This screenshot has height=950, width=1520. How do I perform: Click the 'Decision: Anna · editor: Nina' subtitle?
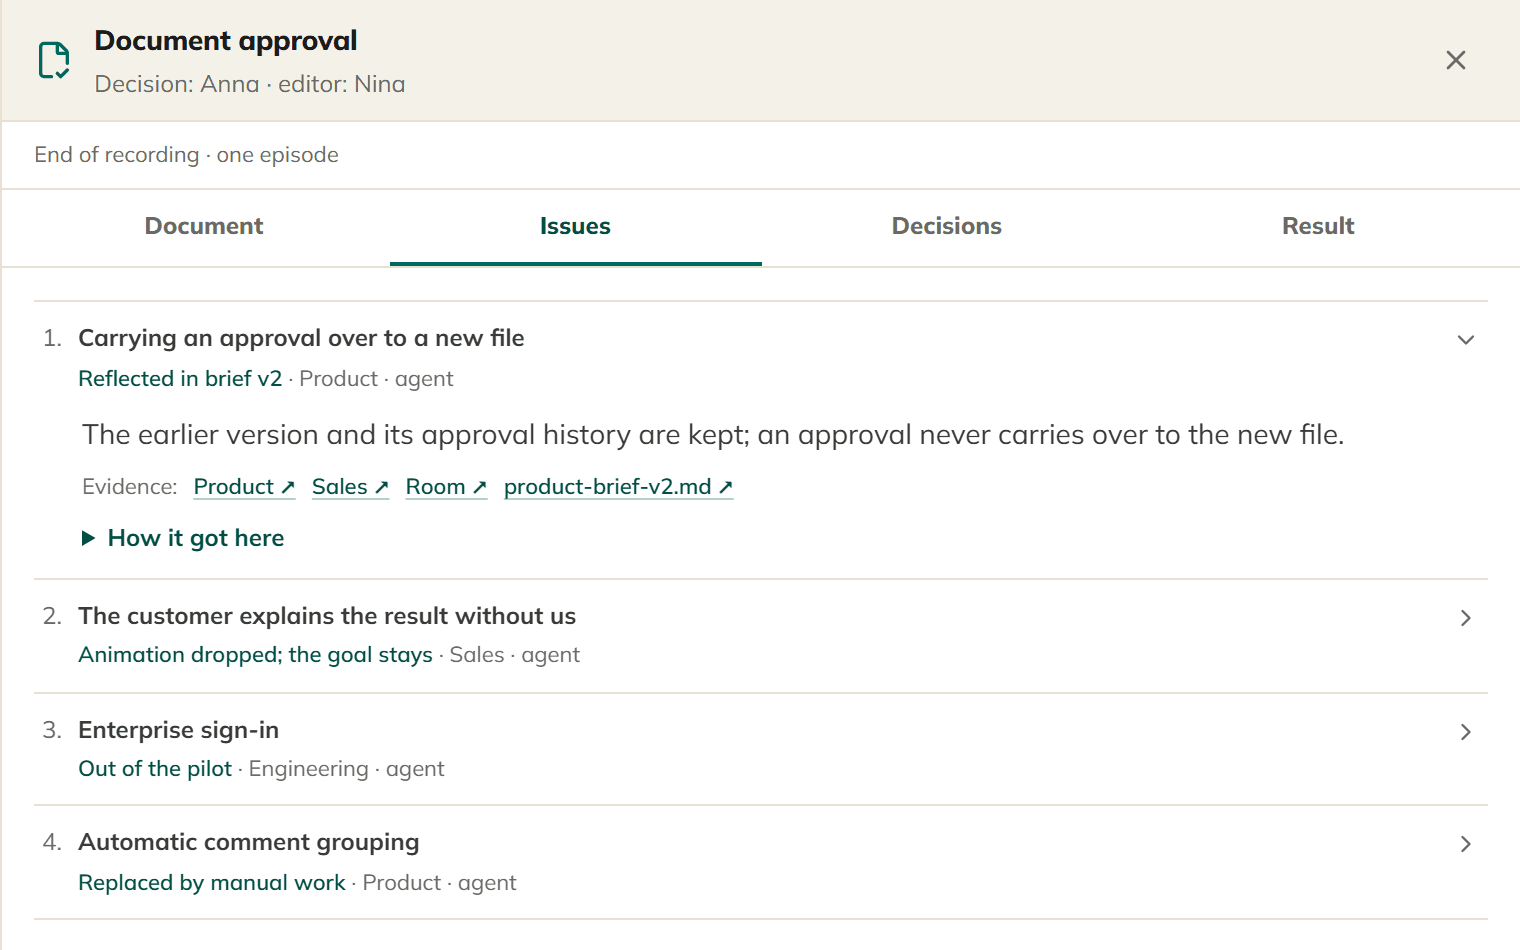pos(250,84)
